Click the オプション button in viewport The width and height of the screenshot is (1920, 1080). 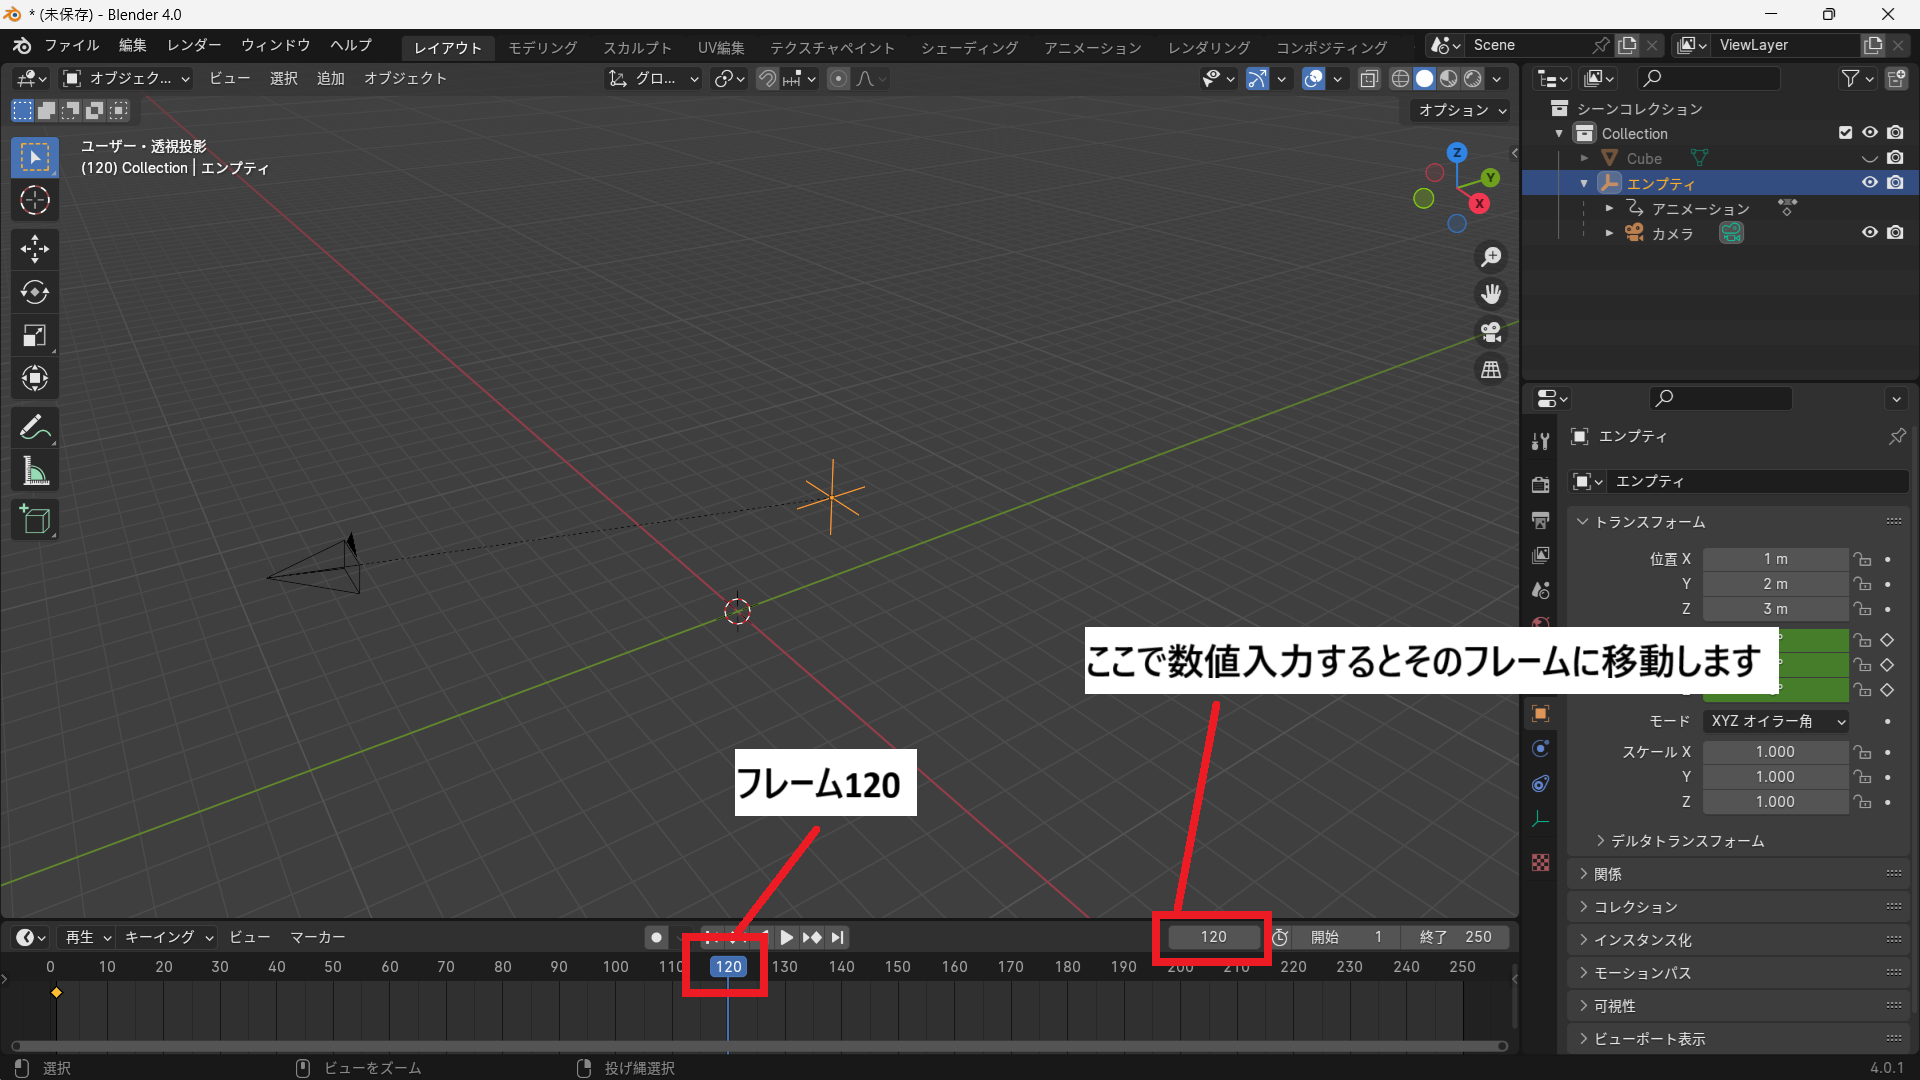point(1462,110)
